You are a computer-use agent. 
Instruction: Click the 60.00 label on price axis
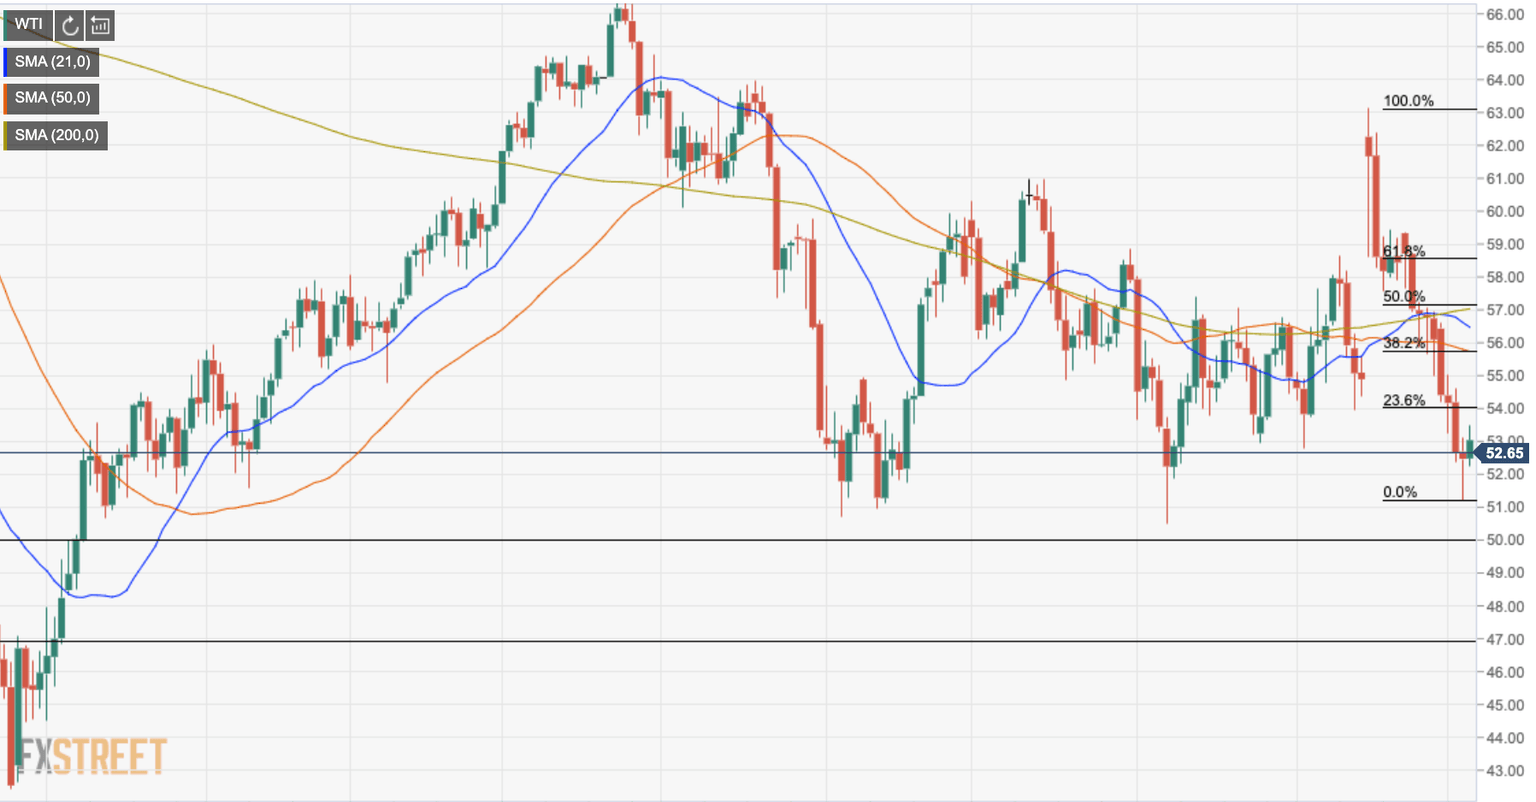pos(1504,211)
